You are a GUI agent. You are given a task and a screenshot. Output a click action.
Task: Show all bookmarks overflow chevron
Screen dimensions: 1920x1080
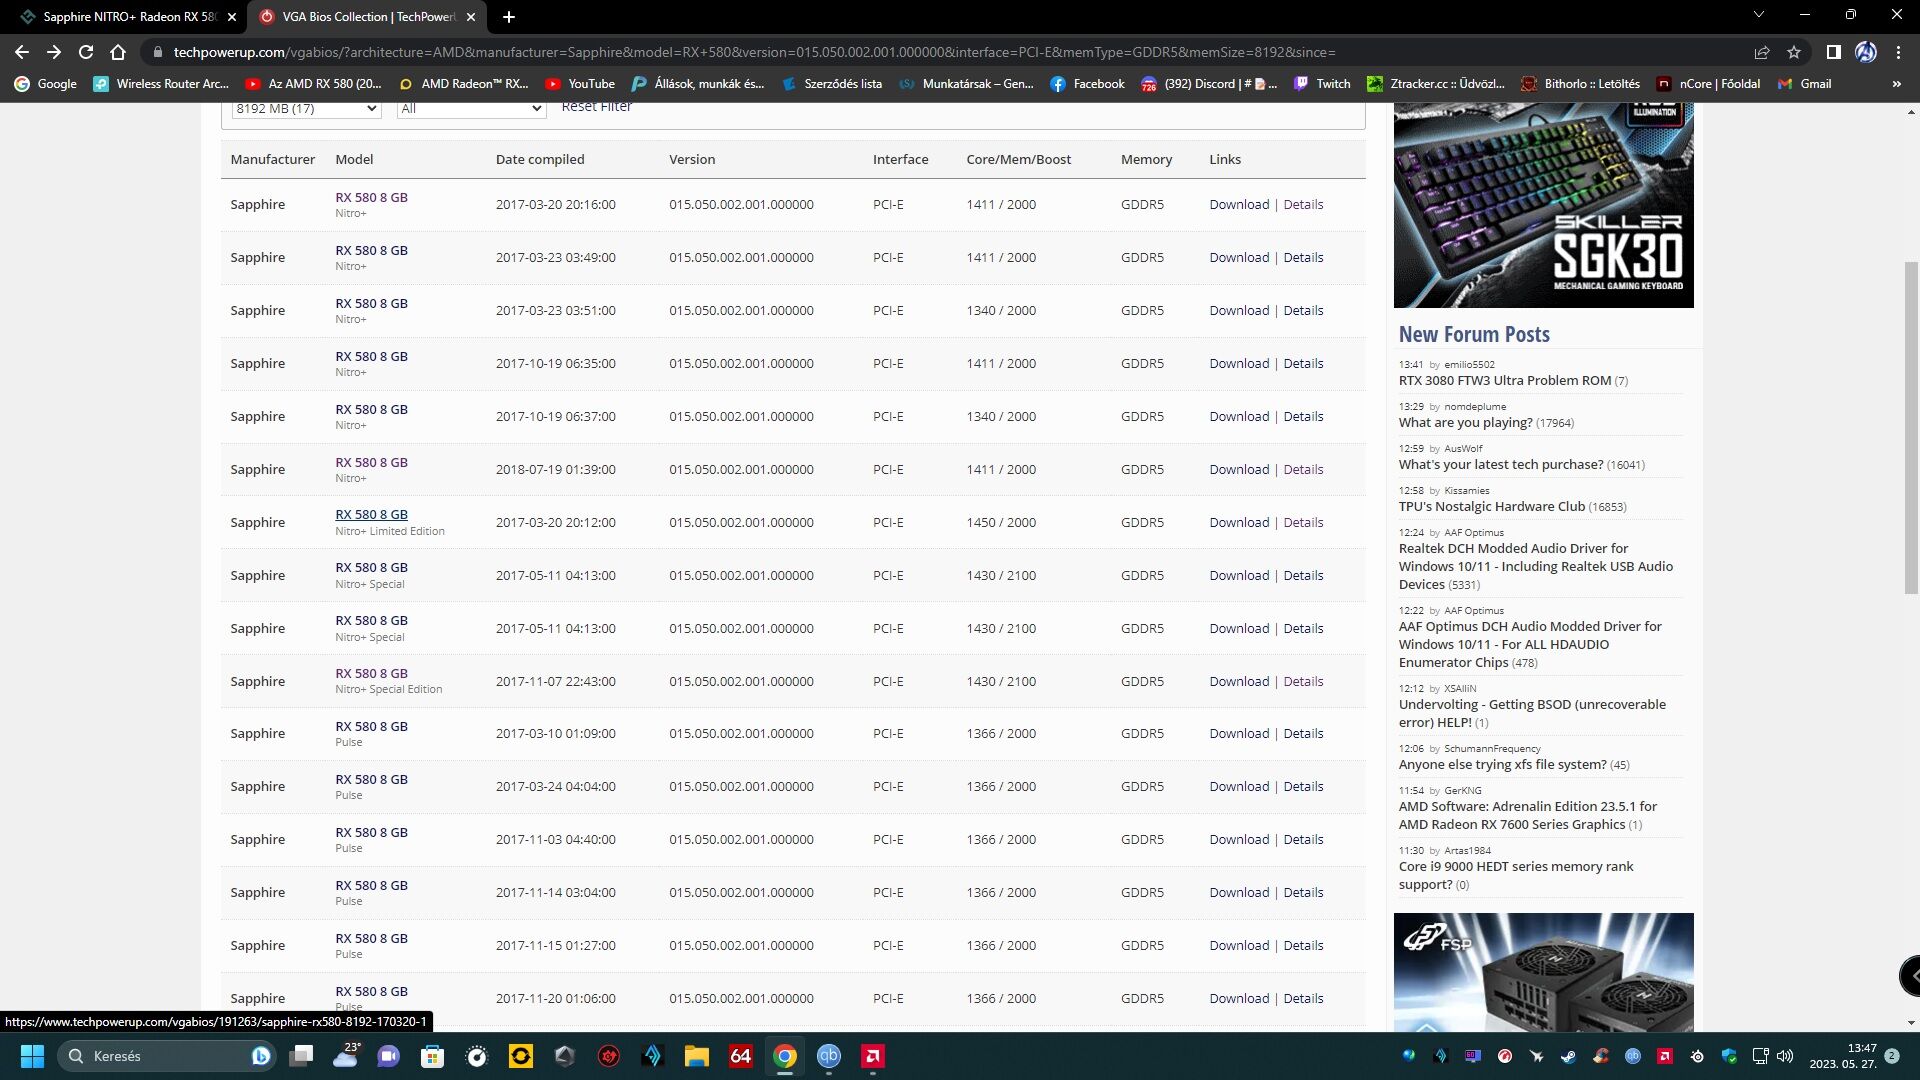1896,84
